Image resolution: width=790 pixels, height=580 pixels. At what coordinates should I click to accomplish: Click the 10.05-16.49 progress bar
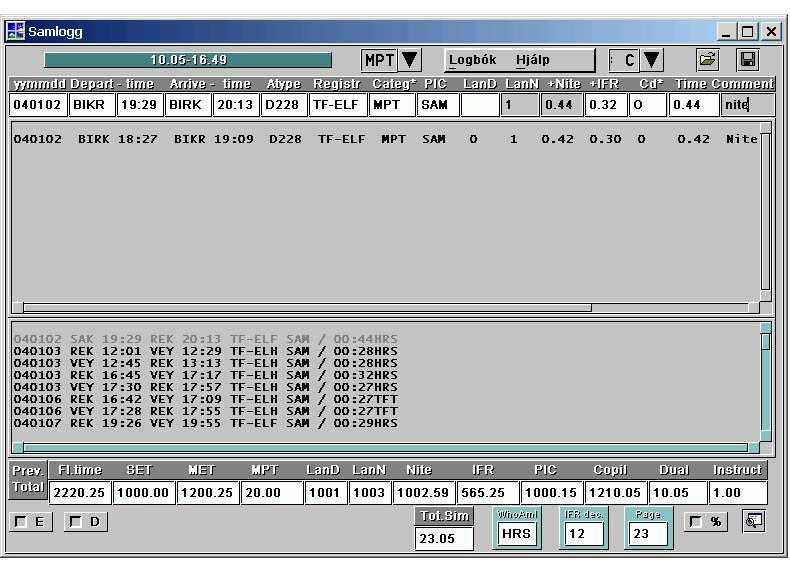tap(188, 60)
